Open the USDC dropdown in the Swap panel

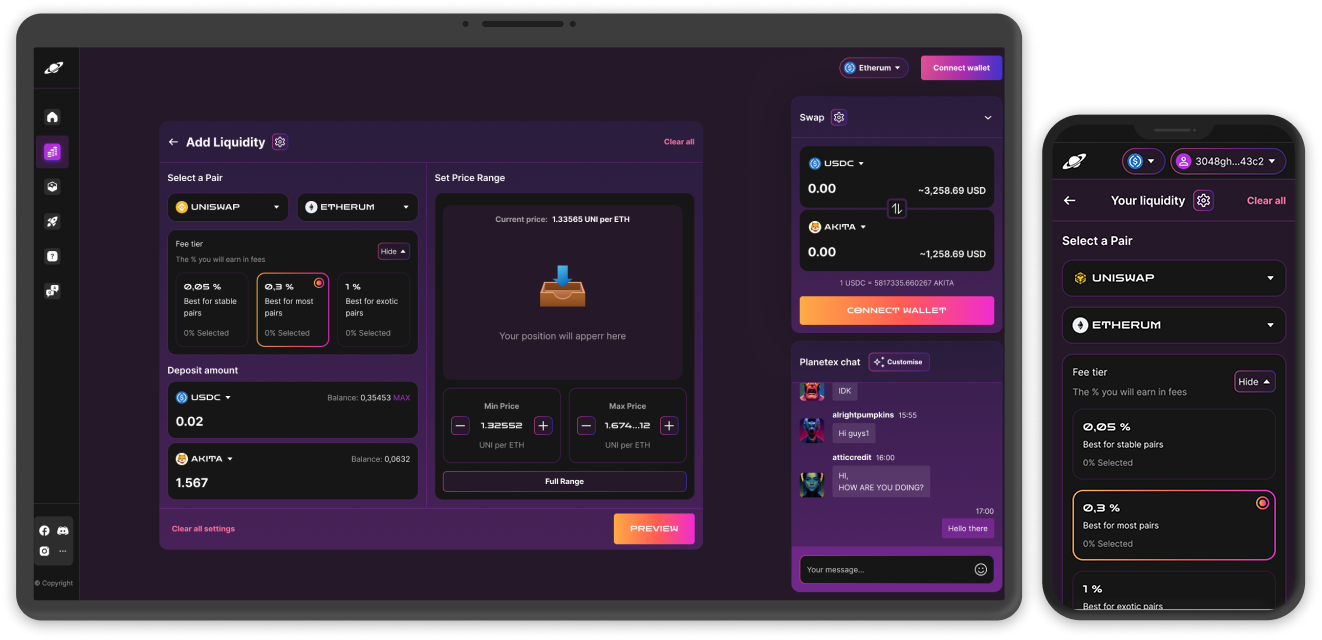836,163
